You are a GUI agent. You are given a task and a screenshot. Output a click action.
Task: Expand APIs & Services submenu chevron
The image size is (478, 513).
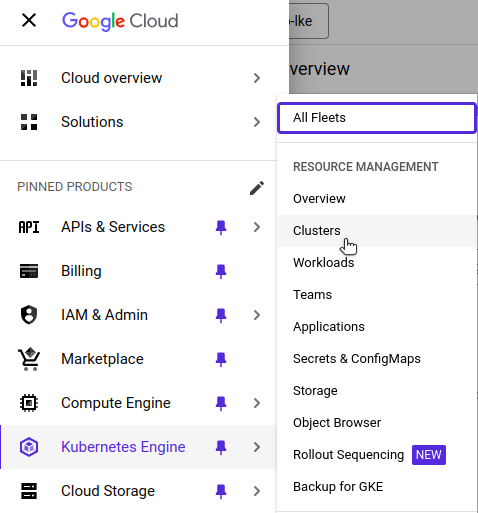257,227
